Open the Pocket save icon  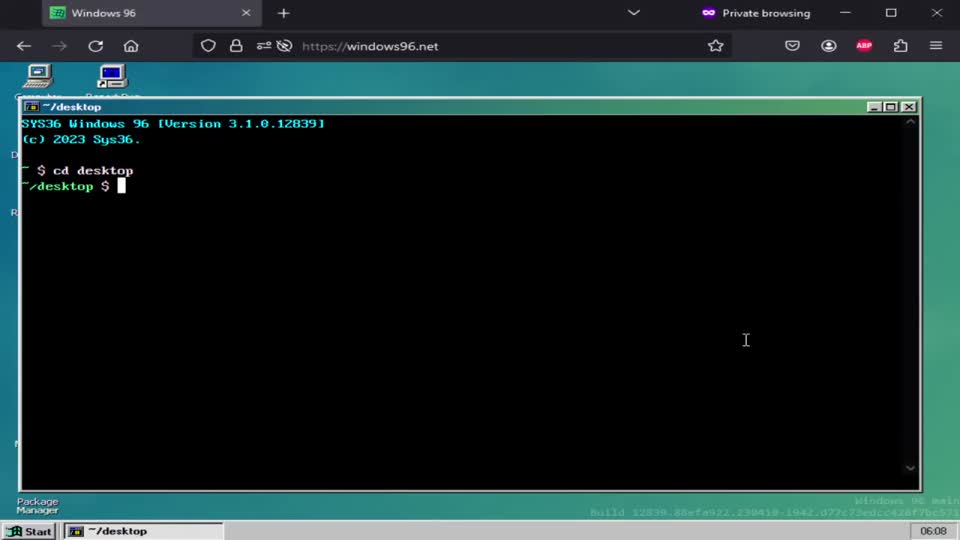pyautogui.click(x=792, y=46)
